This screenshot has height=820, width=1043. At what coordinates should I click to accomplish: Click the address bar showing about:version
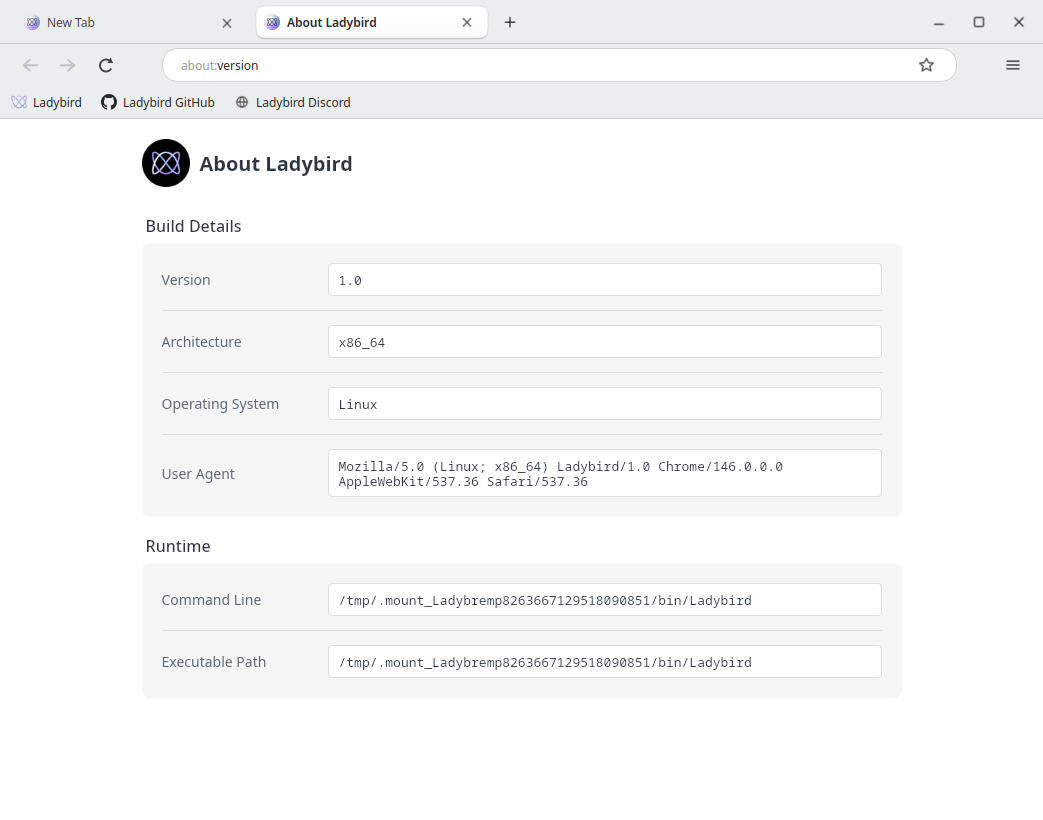point(559,65)
